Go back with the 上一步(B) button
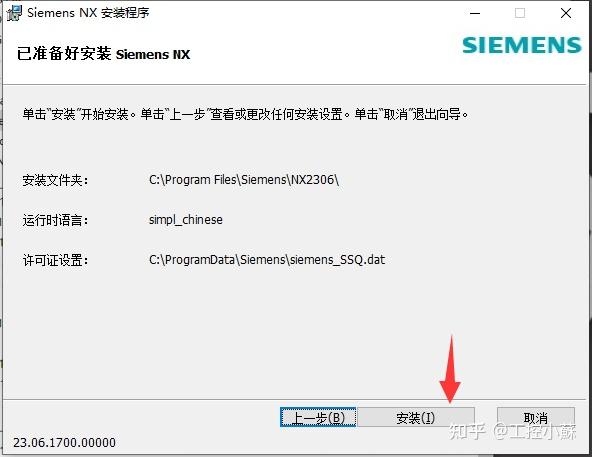Image resolution: width=592 pixels, height=457 pixels. pyautogui.click(x=318, y=417)
